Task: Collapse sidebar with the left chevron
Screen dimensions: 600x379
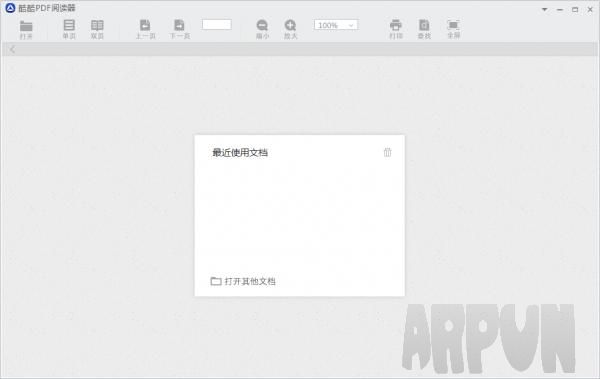Action: point(13,49)
